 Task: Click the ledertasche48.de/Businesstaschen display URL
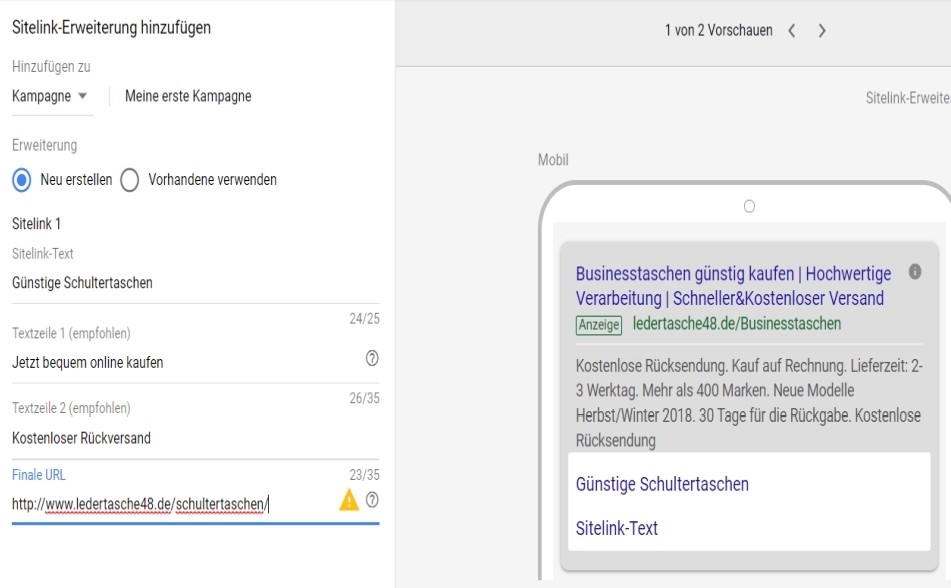pyautogui.click(x=736, y=324)
